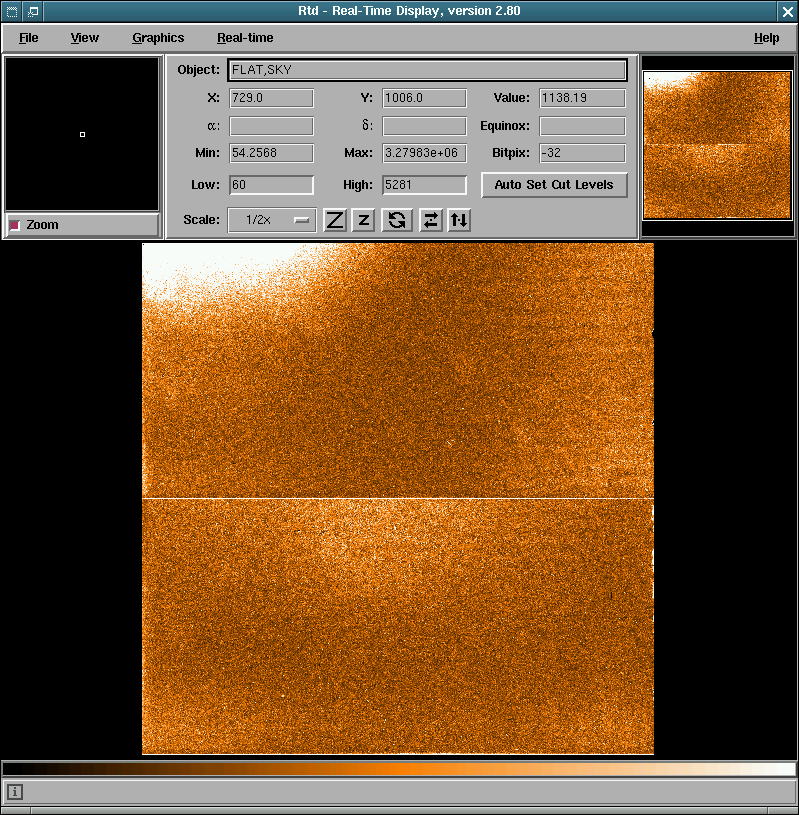Screen dimensions: 799x815
Task: Click the color ramp bar below the image
Action: point(399,769)
